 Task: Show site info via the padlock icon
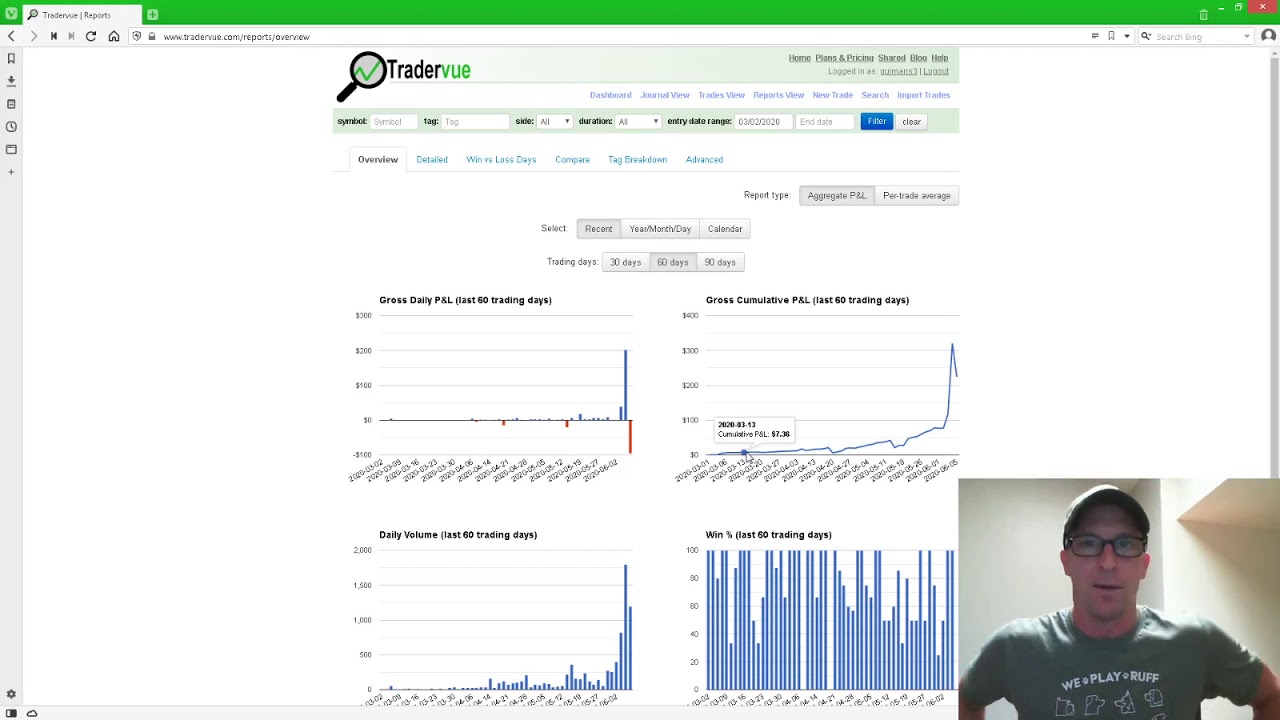pos(152,36)
